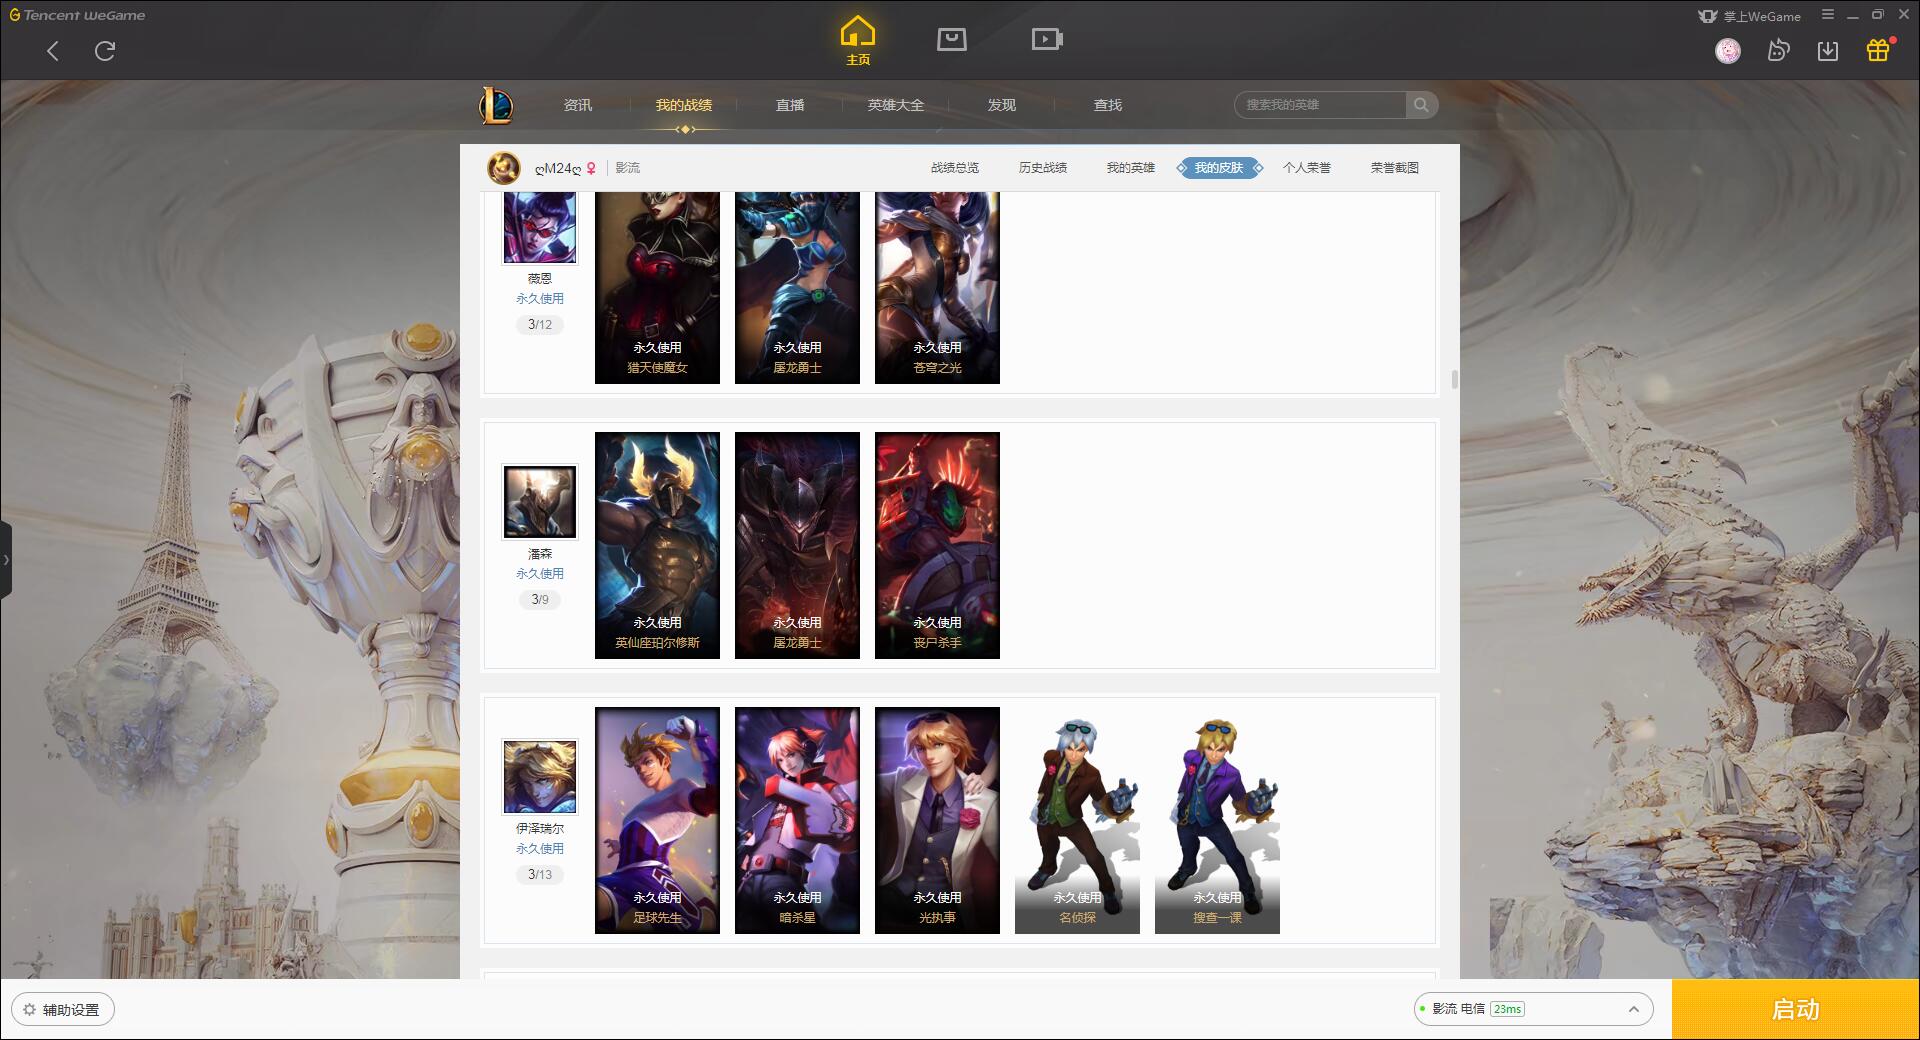Screen dimensions: 1920x1040
Task: Open the 直播 tab
Action: click(x=790, y=105)
